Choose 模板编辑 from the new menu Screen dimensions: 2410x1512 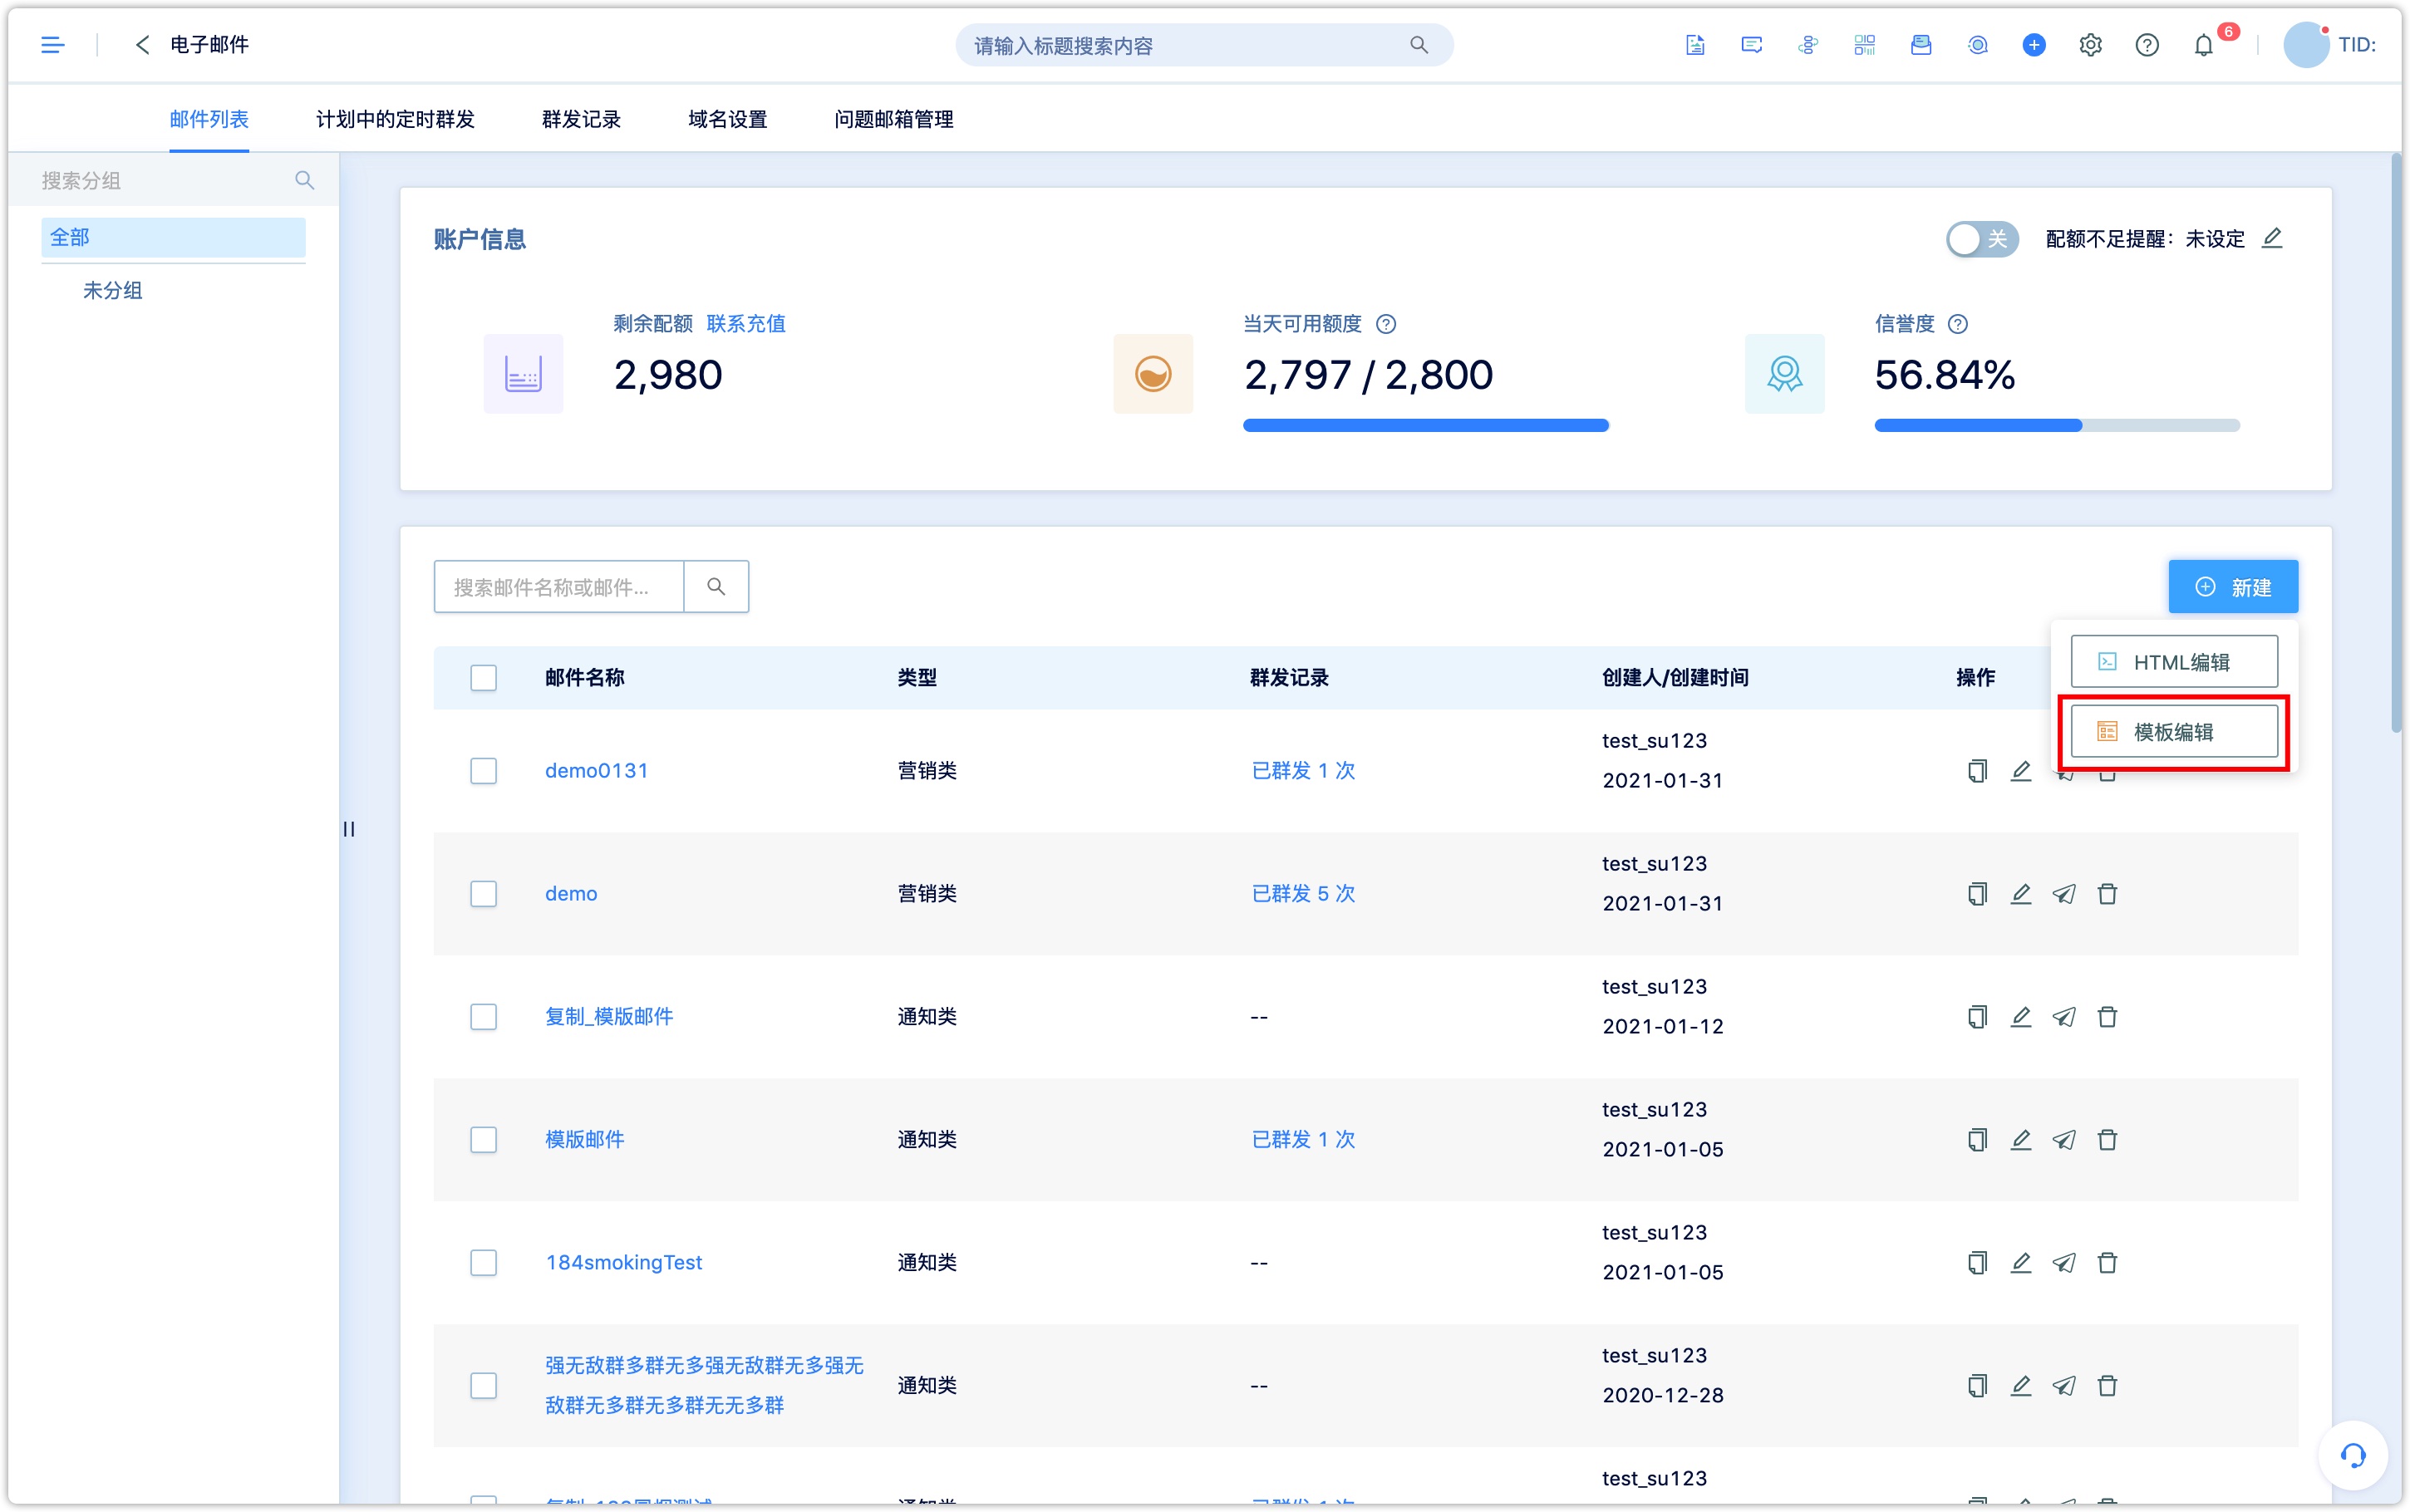point(2173,732)
